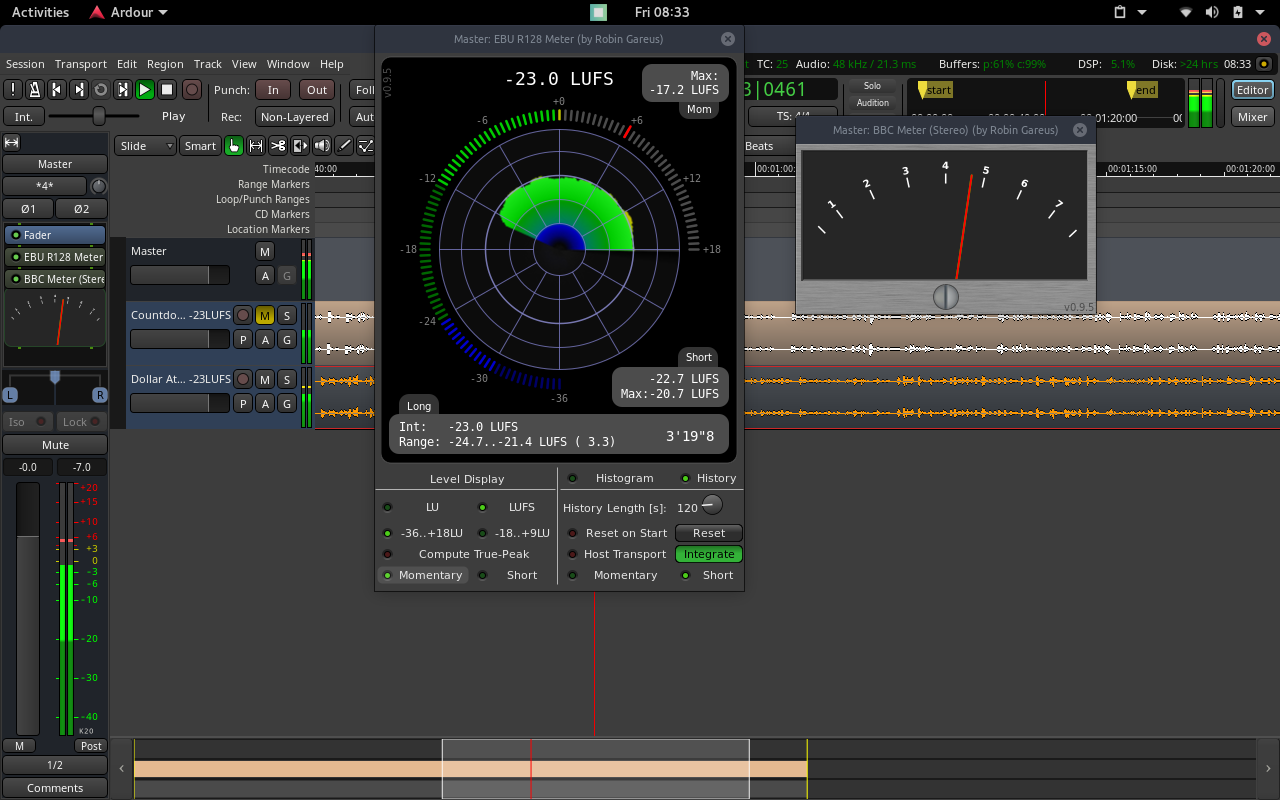Open Master track automation (A) menu

pyautogui.click(x=264, y=275)
